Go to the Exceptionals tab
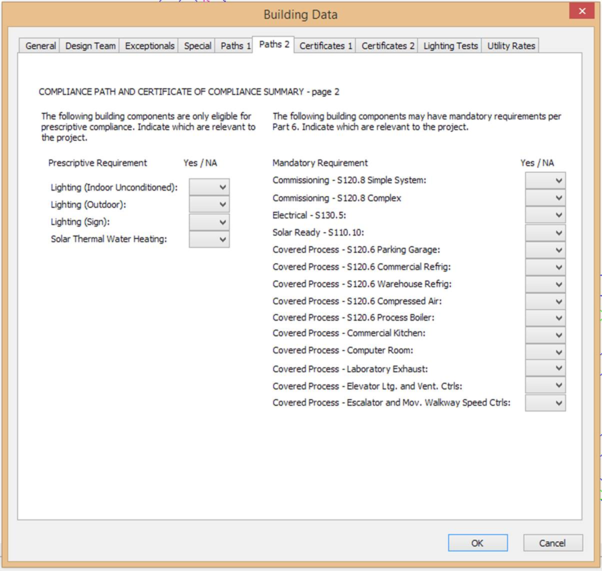 coord(150,46)
